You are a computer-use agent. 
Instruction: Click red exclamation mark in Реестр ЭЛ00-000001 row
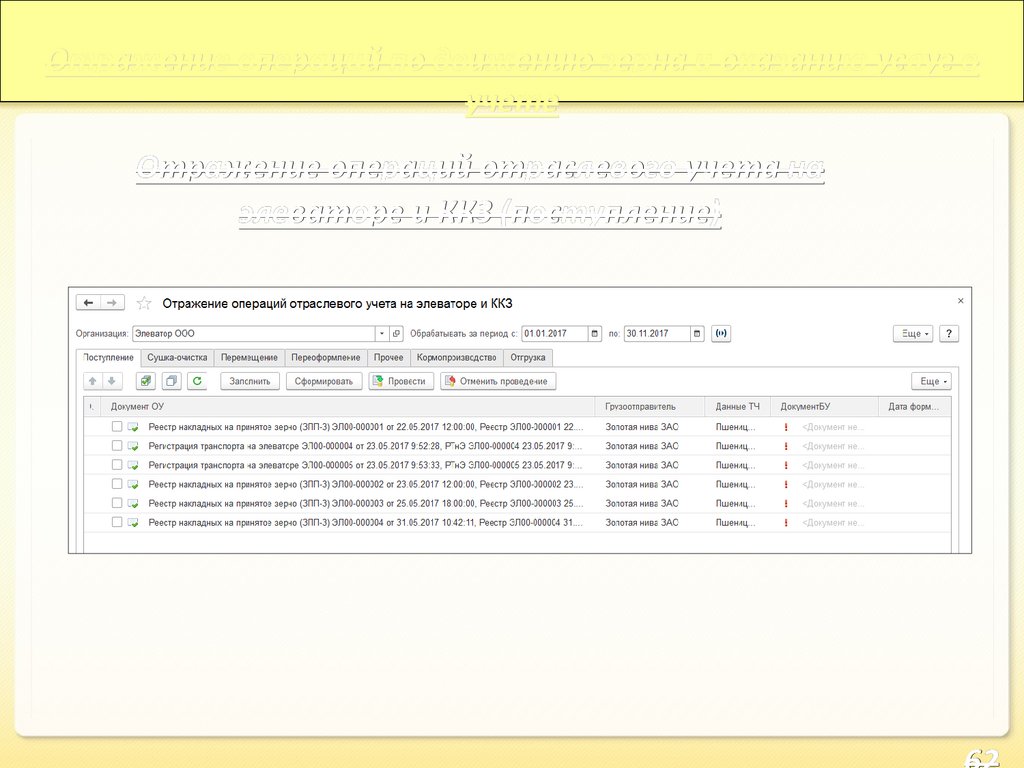click(786, 427)
